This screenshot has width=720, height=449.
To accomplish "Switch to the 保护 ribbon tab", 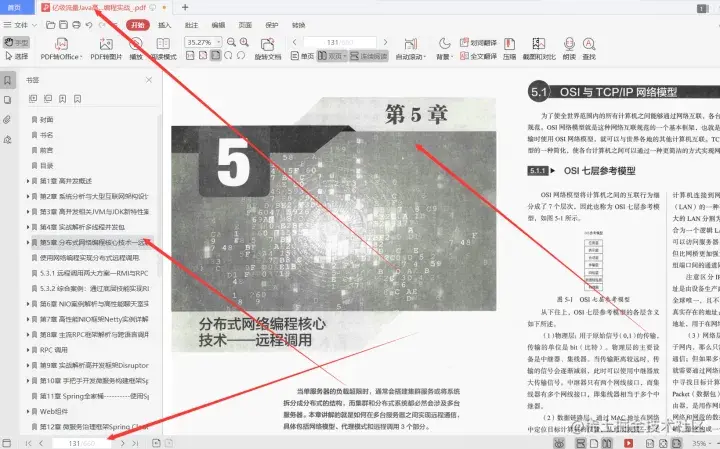I will (272, 25).
